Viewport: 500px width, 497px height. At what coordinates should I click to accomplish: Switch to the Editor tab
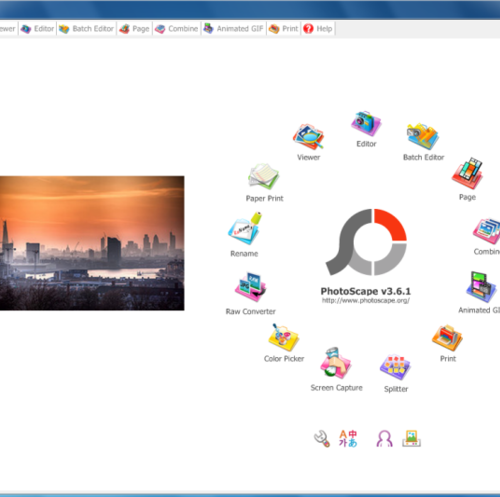click(x=37, y=29)
